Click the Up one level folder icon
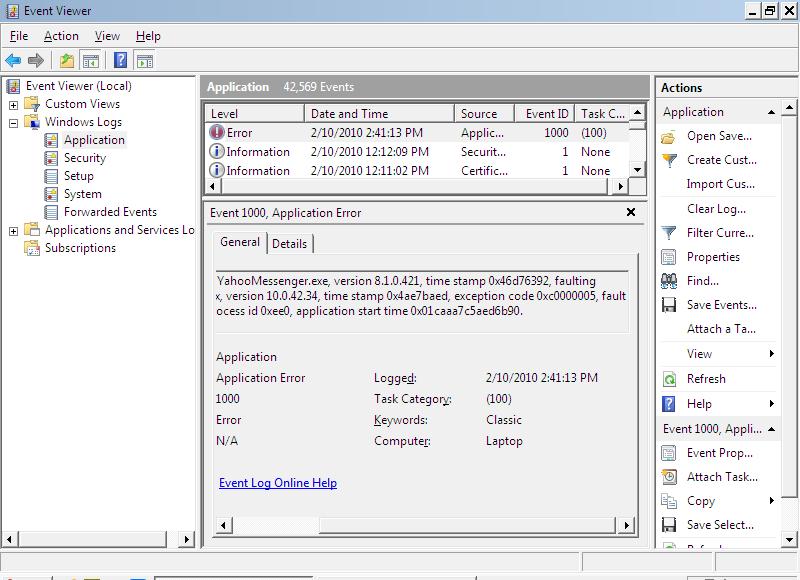The height and width of the screenshot is (580, 800). coord(67,61)
